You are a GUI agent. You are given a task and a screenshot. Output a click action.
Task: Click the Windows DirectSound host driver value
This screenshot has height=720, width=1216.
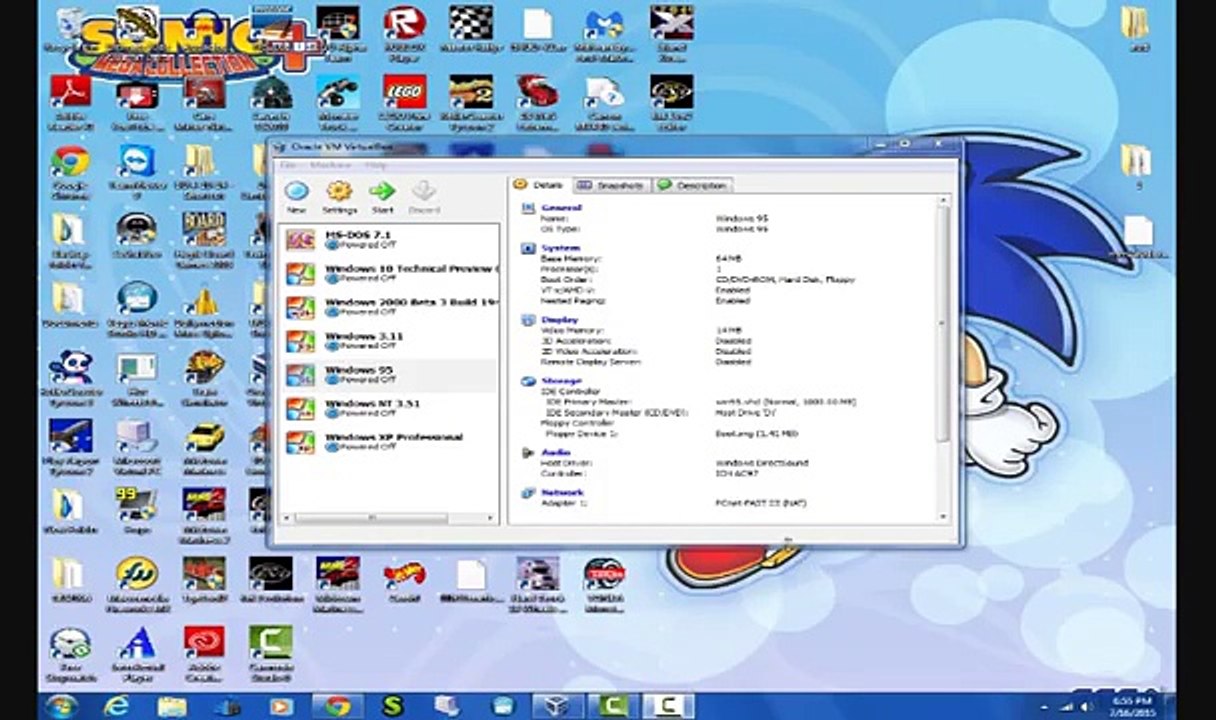[x=762, y=463]
